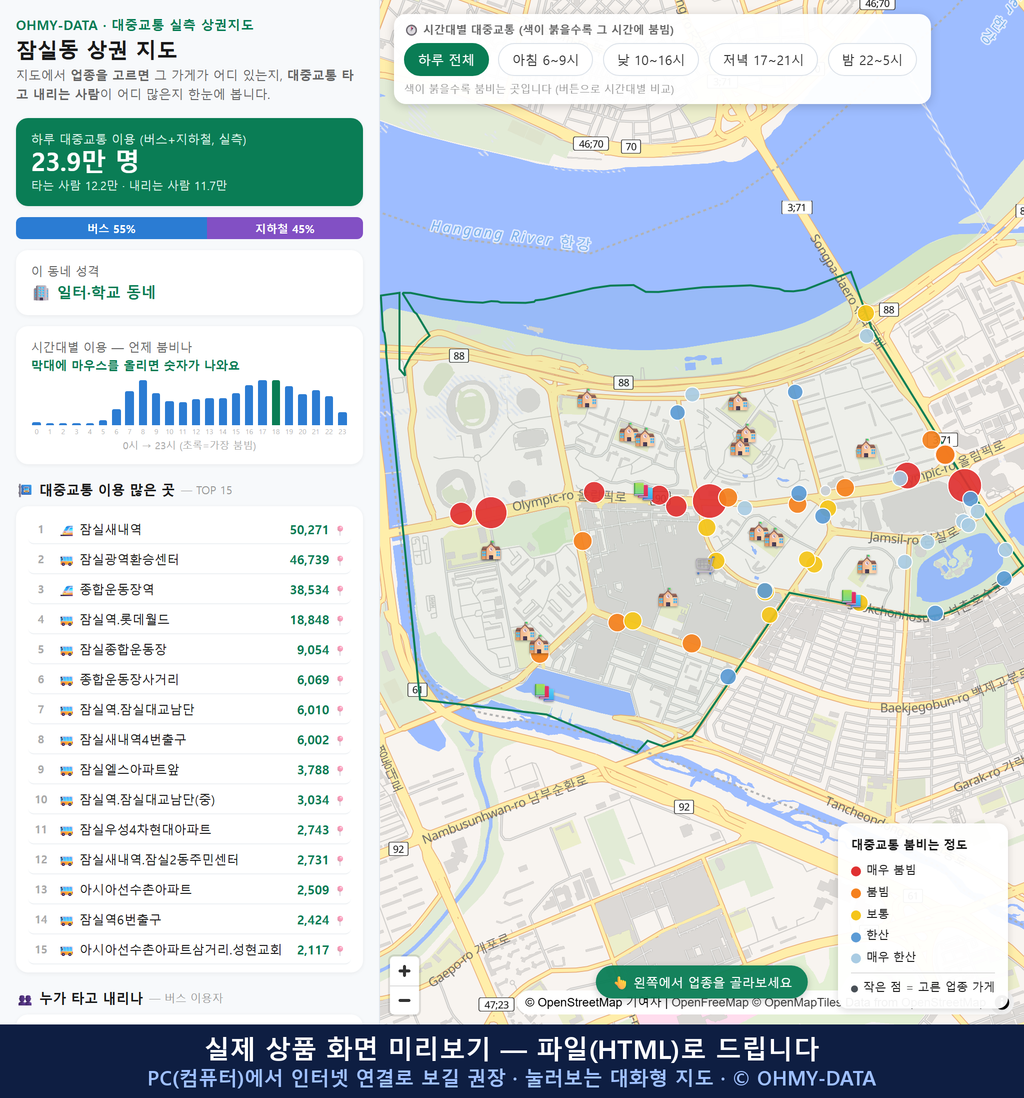
Task: Click the 잠실동 상권 지도 page title
Action: pos(97,50)
